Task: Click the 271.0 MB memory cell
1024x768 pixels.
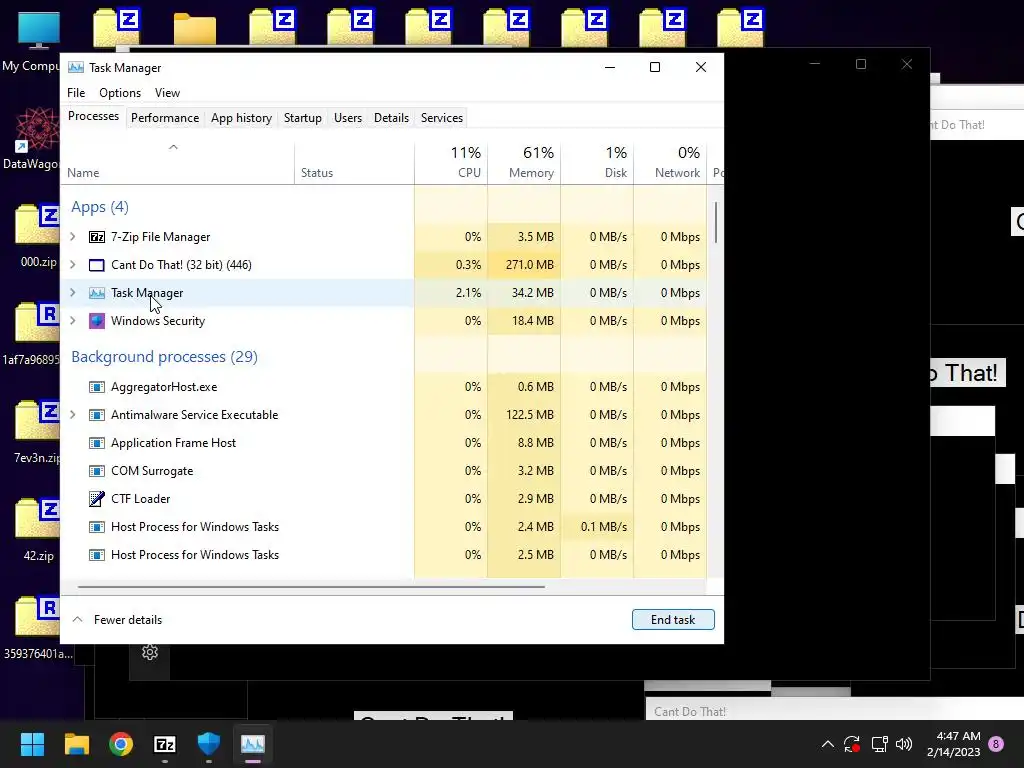Action: (x=524, y=265)
